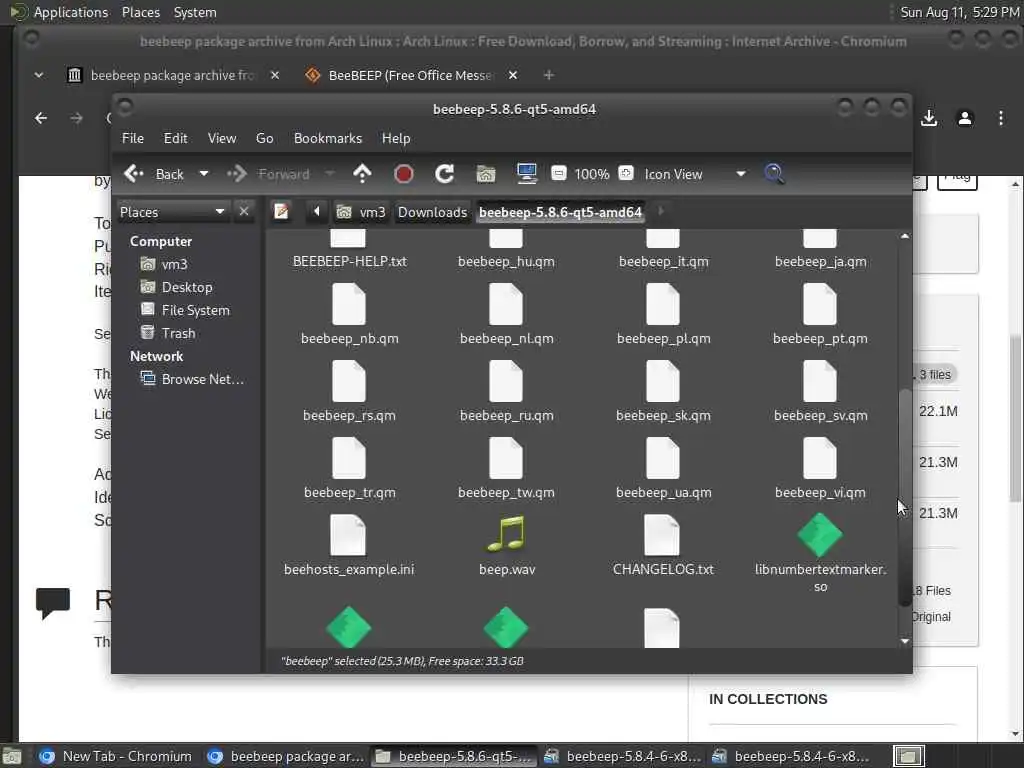Screen dimensions: 1024x768
Task: Select the libnumbertextmarker.so file icon
Action: [x=820, y=534]
